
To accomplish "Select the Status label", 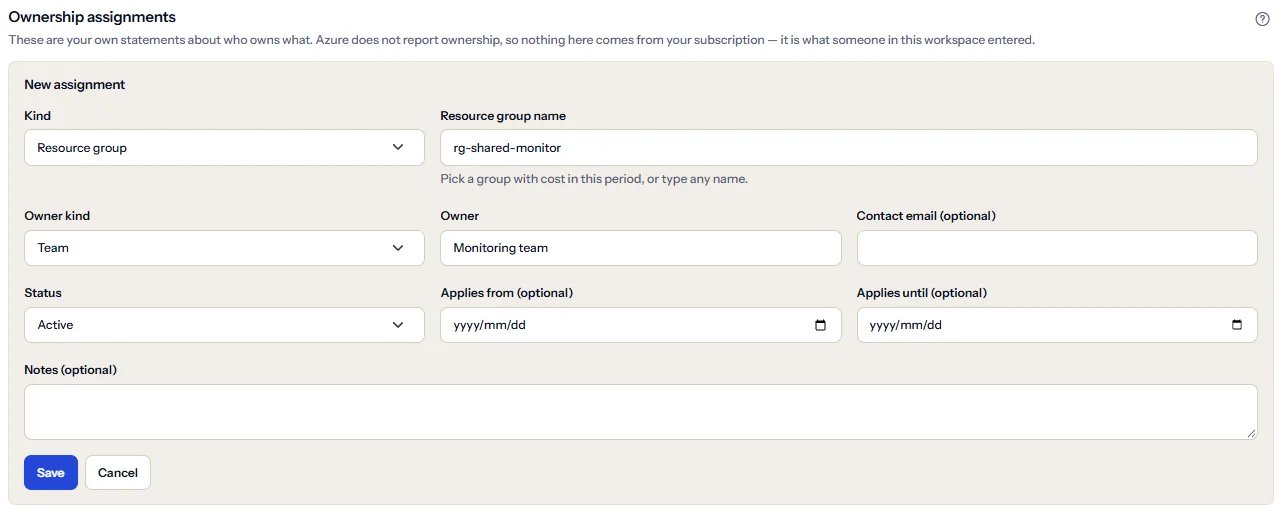I will 43,293.
